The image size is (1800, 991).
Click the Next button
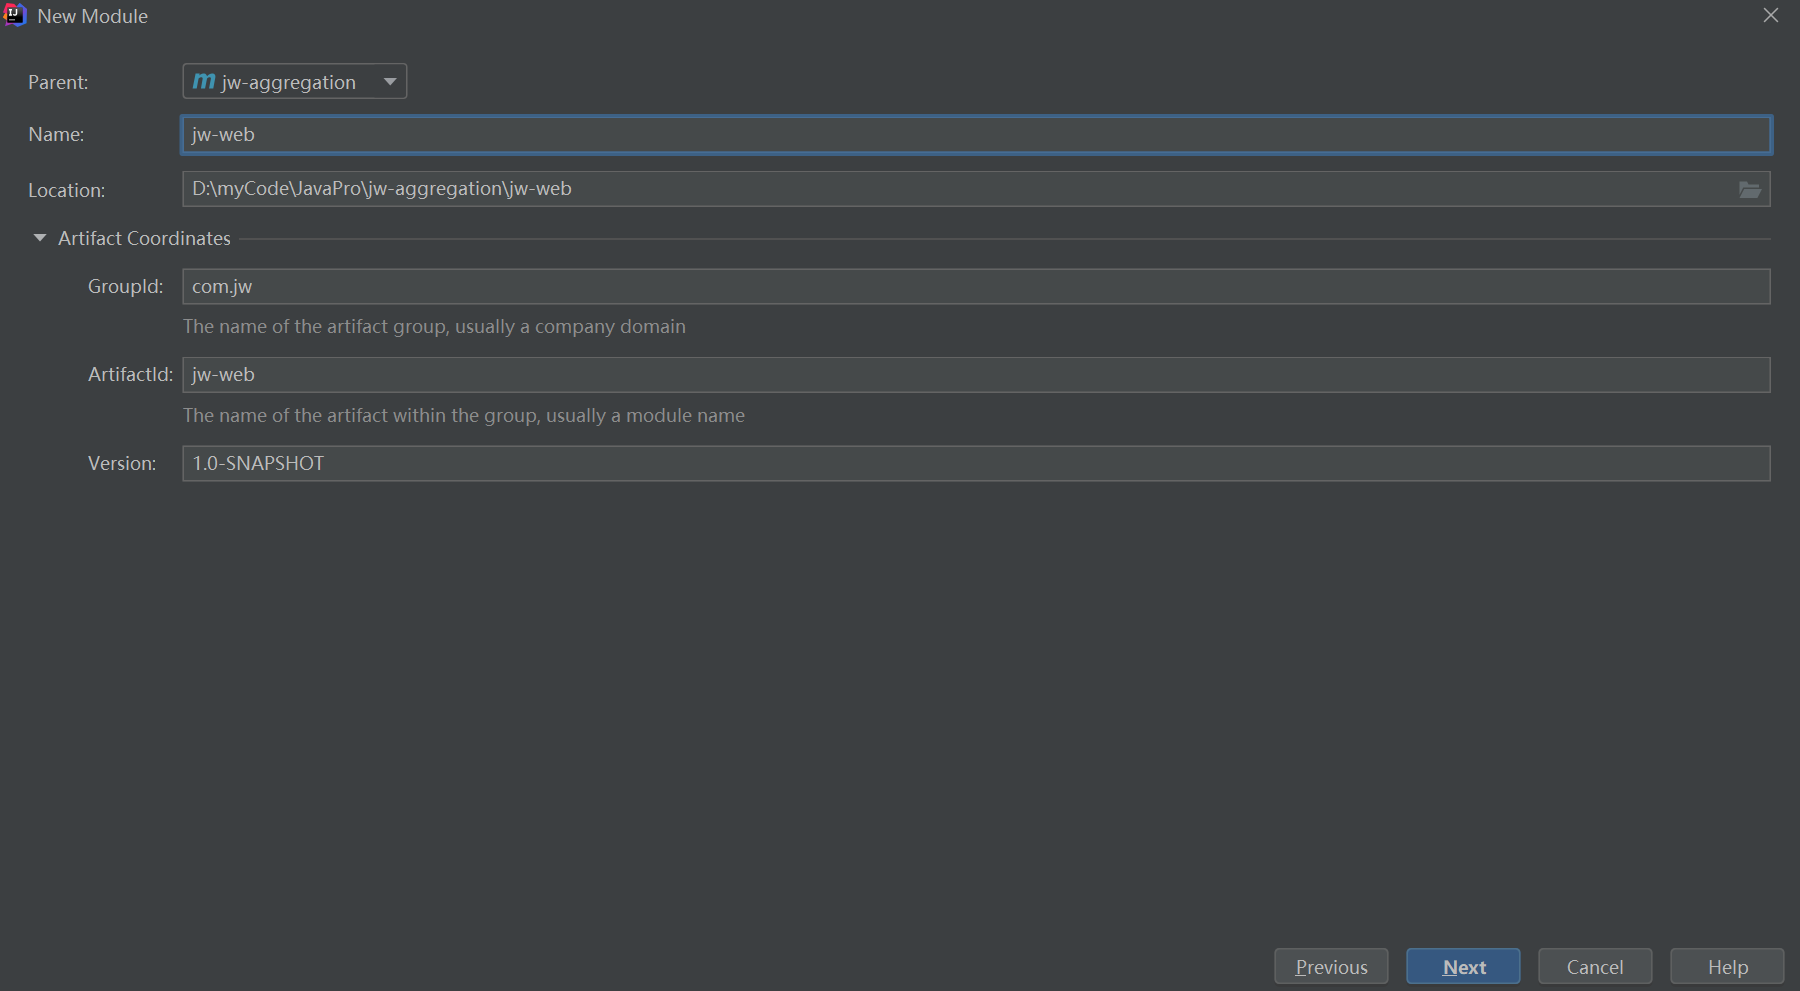pyautogui.click(x=1463, y=966)
